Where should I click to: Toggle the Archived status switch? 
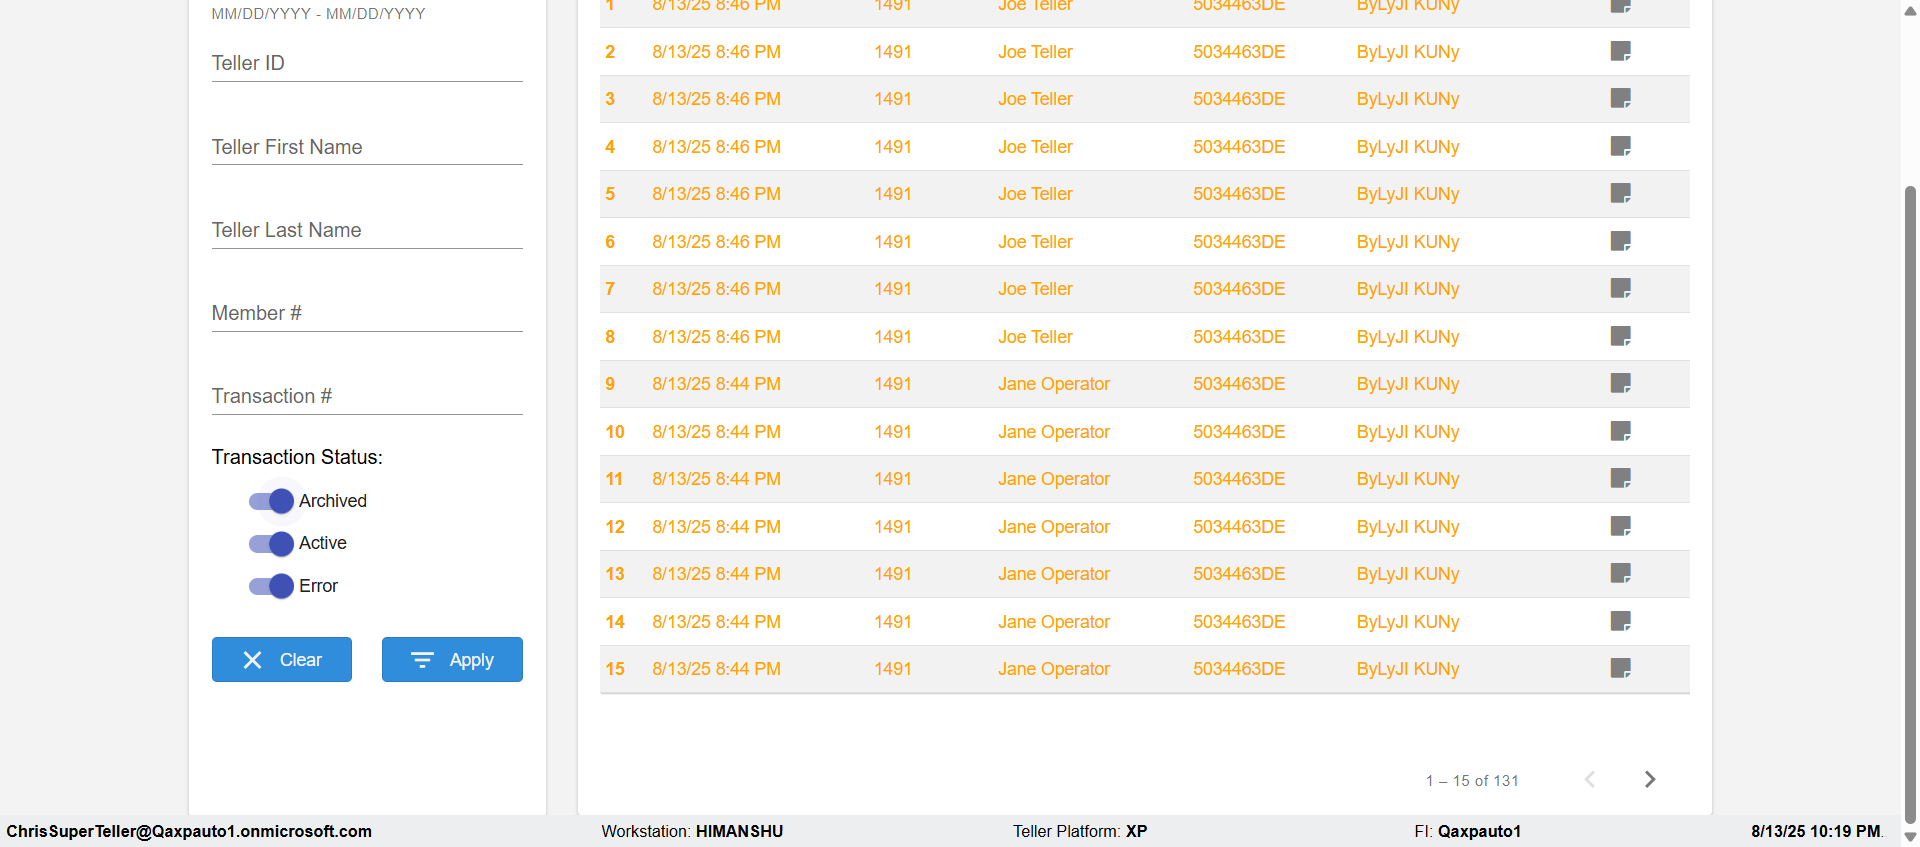click(271, 501)
